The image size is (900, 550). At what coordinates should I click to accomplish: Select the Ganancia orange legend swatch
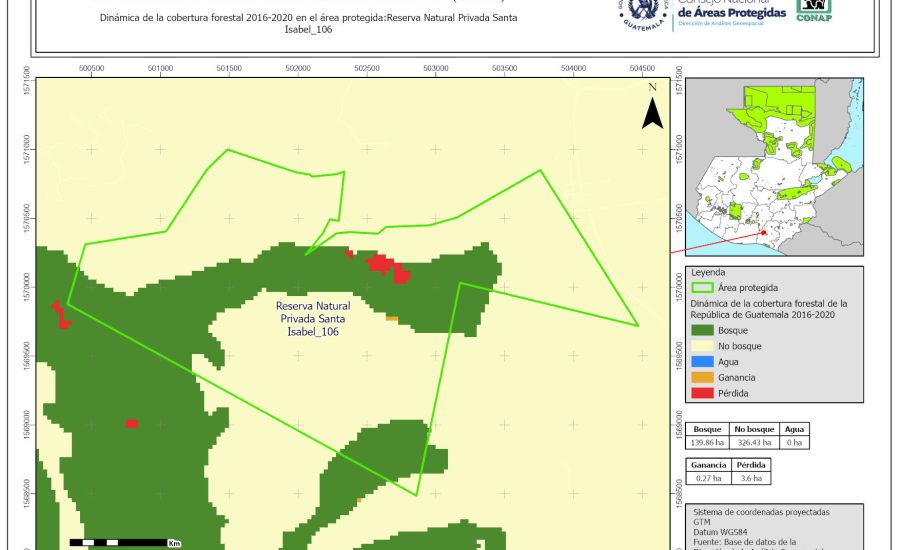(x=704, y=377)
